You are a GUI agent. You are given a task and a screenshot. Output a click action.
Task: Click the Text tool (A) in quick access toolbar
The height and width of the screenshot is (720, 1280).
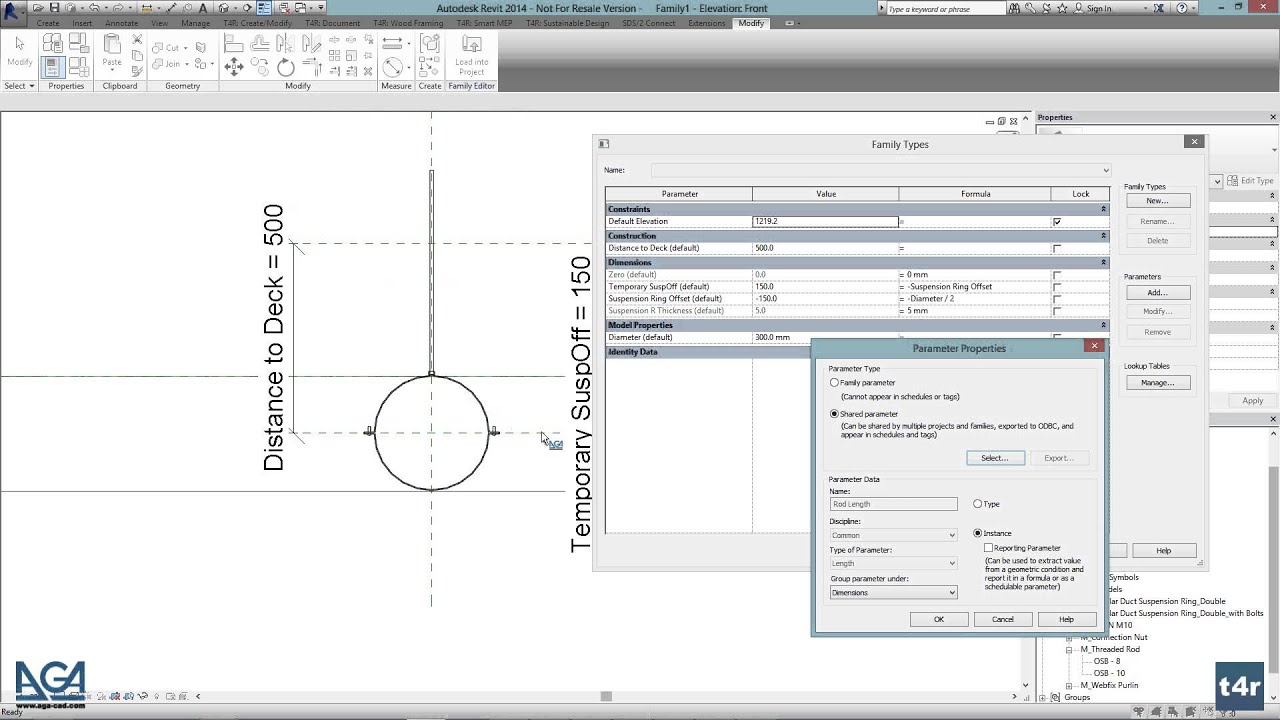pos(203,8)
